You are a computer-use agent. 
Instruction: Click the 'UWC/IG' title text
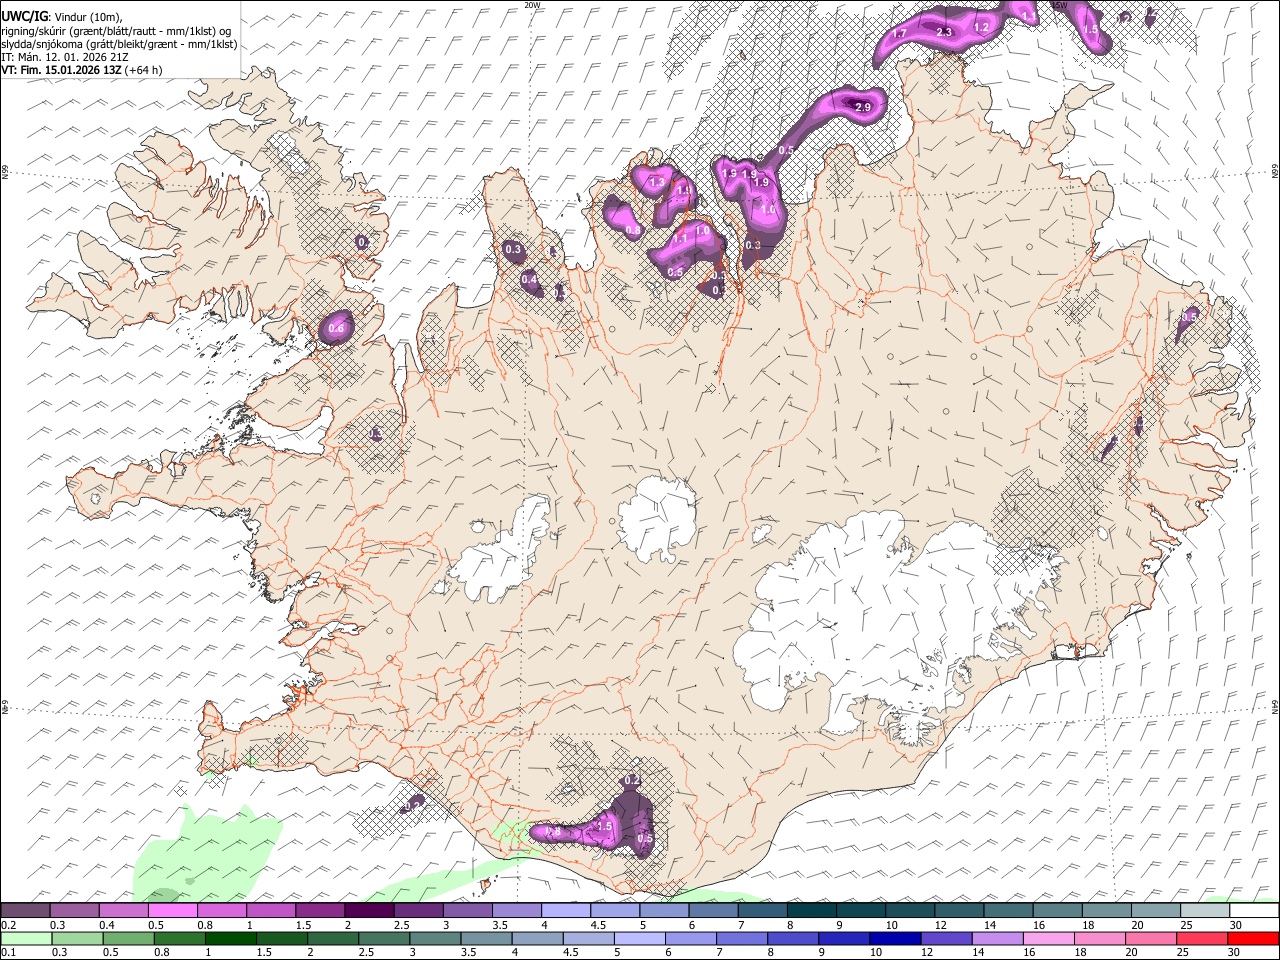(23, 16)
